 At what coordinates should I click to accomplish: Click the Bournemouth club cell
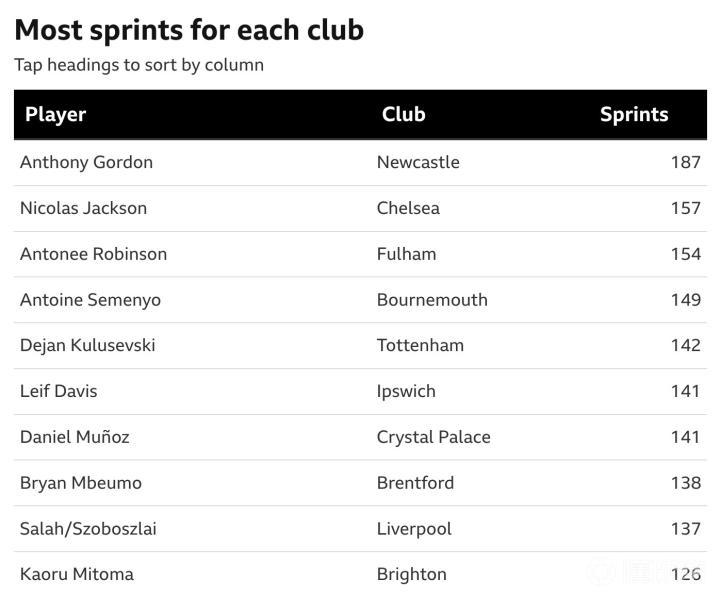pos(432,300)
